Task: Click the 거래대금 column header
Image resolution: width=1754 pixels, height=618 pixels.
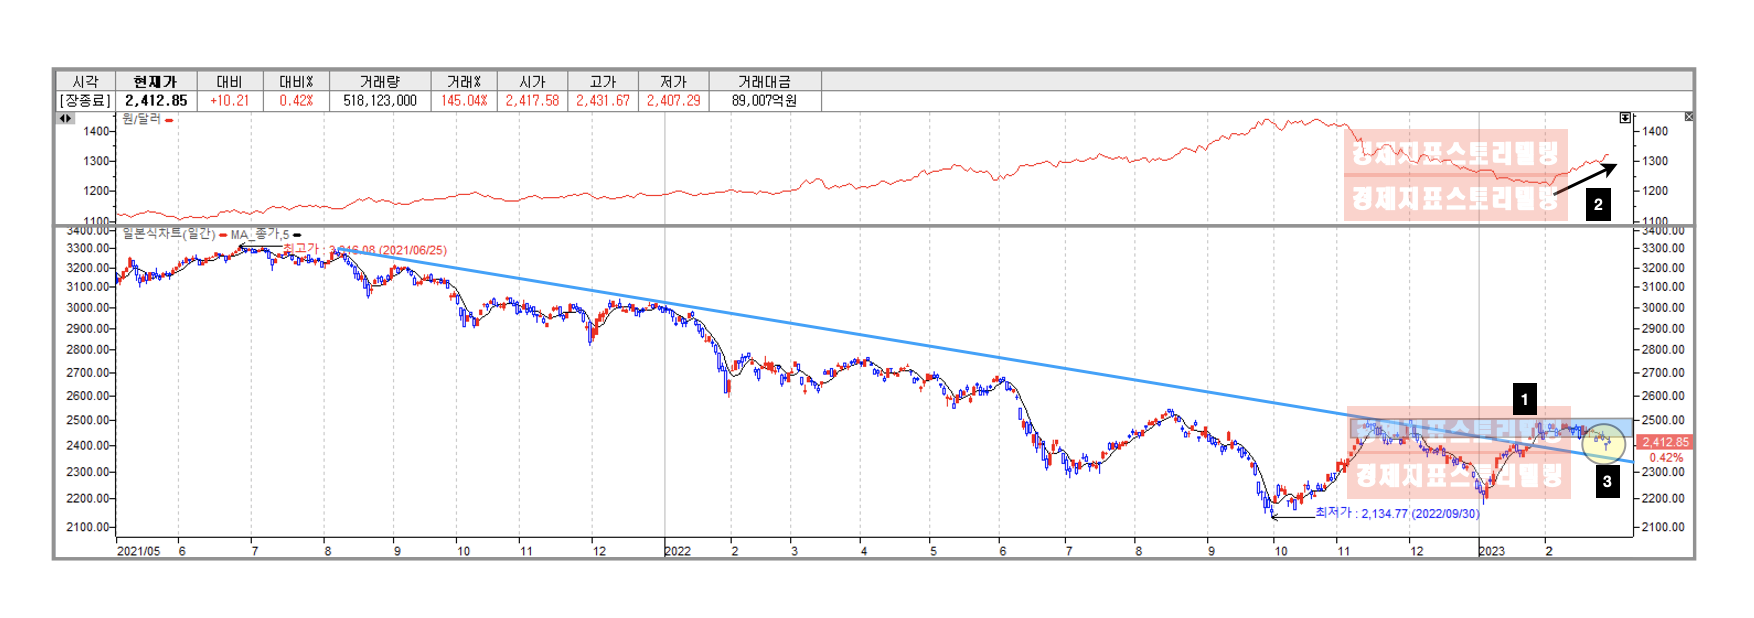Action: click(x=764, y=81)
